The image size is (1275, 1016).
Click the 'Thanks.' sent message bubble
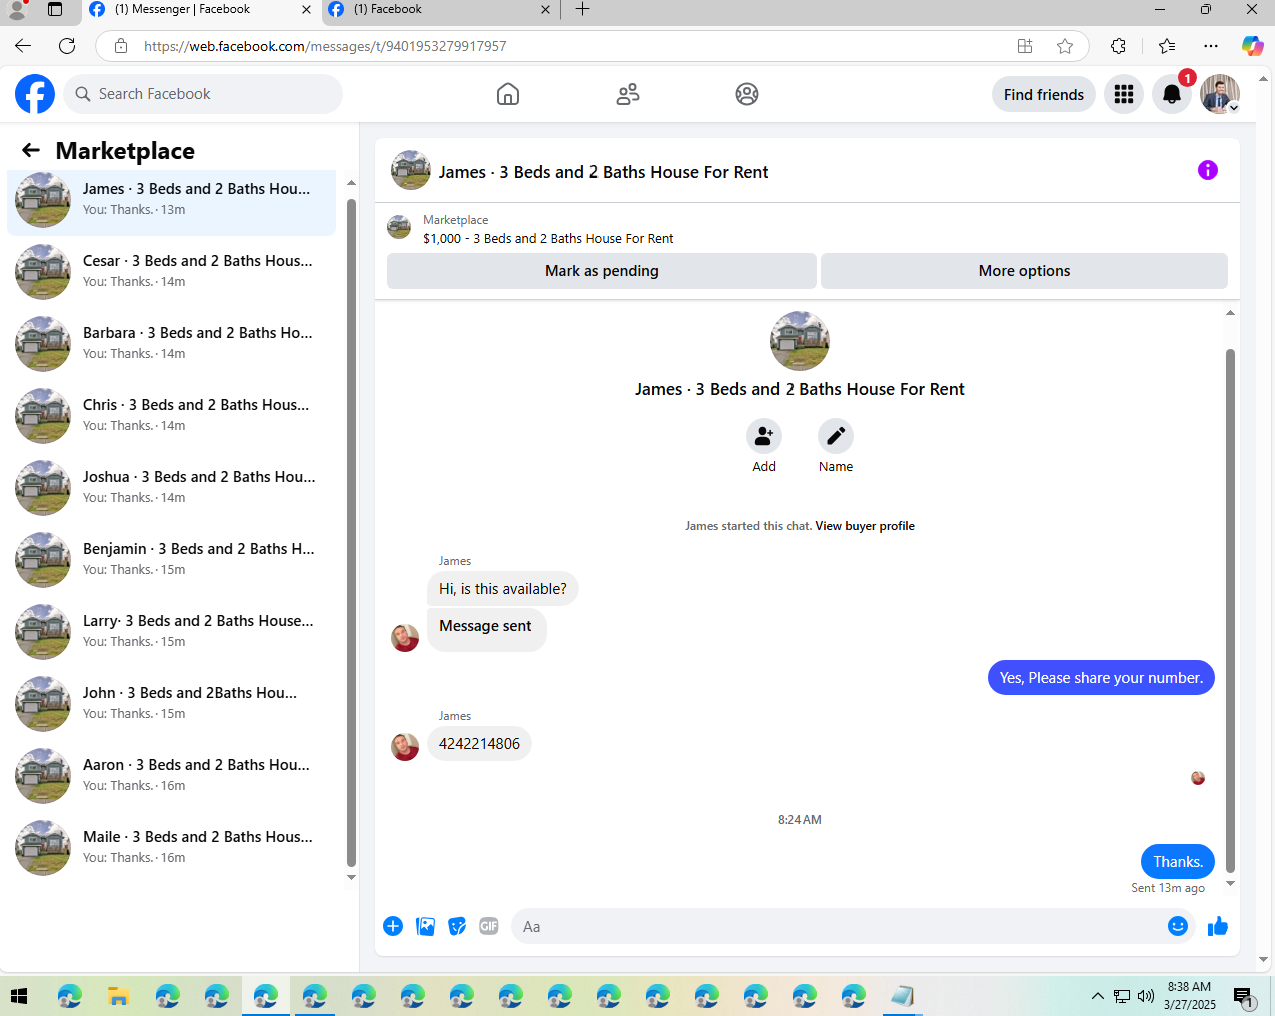click(x=1178, y=862)
